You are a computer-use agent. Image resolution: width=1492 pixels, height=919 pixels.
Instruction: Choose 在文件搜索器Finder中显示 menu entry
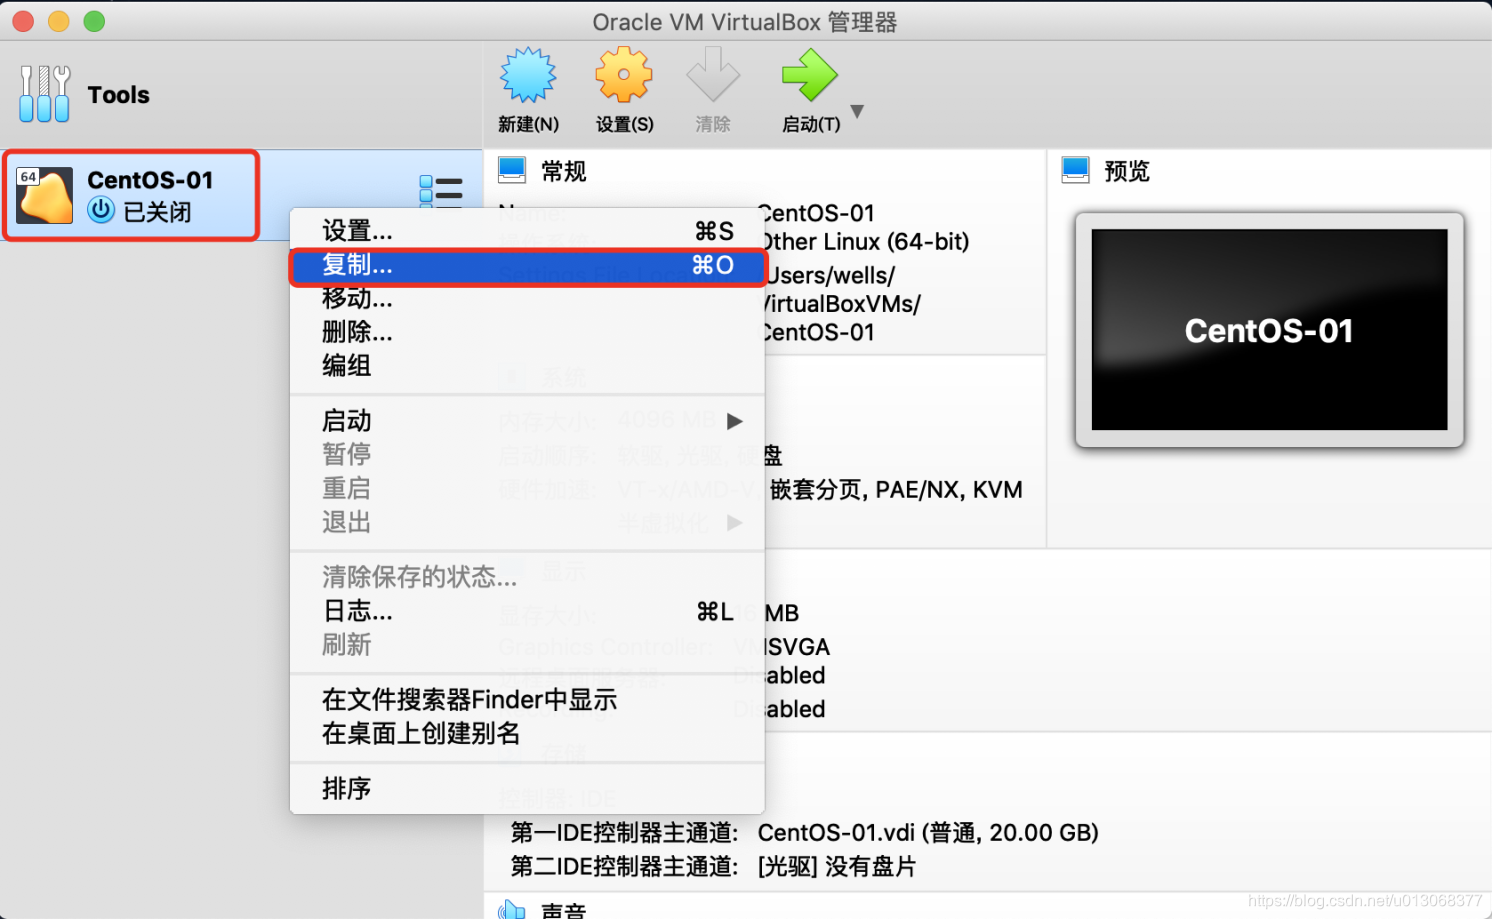527,700
